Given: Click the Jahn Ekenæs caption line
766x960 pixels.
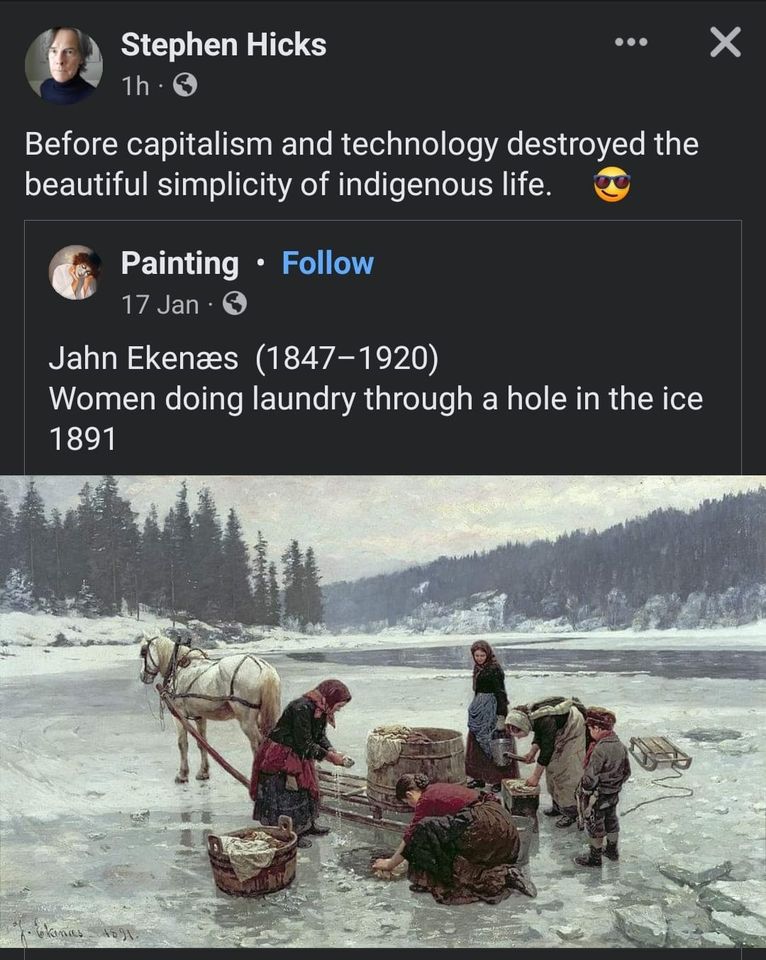Looking at the screenshot, I should 244,358.
